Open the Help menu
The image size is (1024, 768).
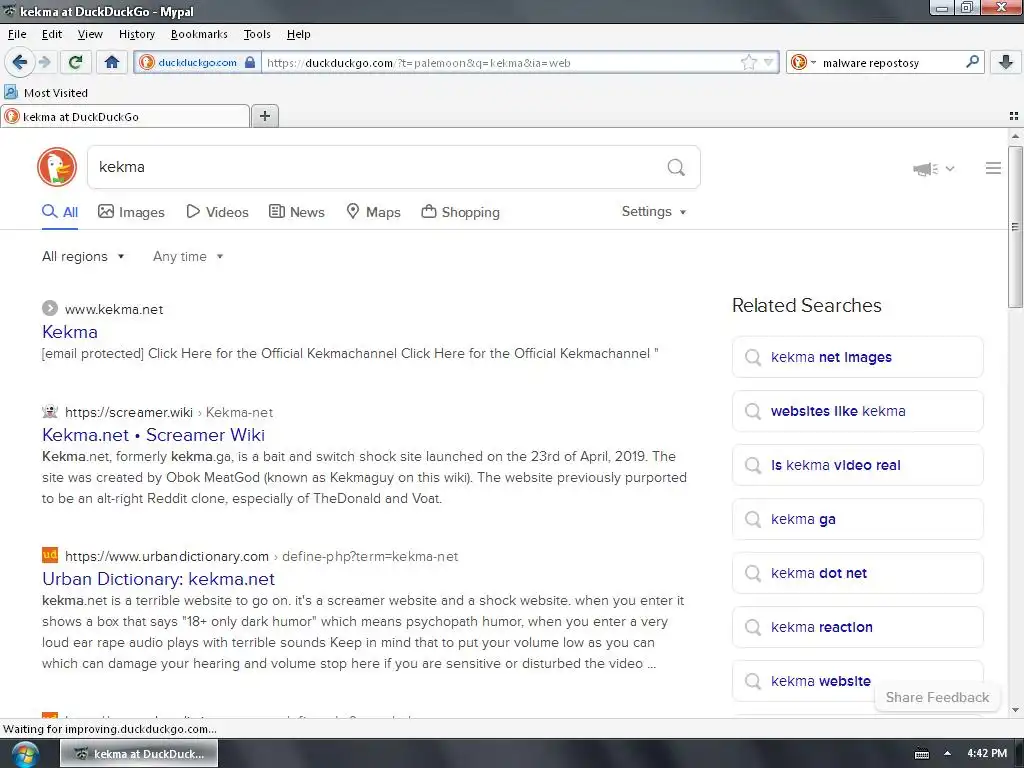298,34
